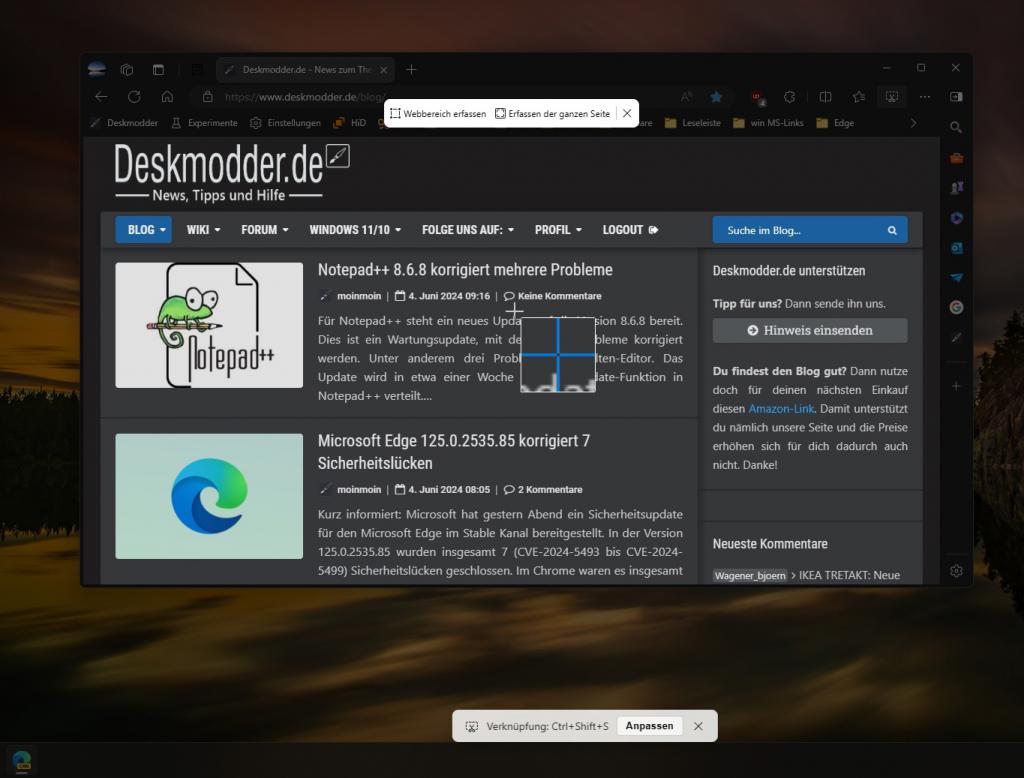Open the PROFIL navigation menu
Screen dimensions: 1024x778
558,230
